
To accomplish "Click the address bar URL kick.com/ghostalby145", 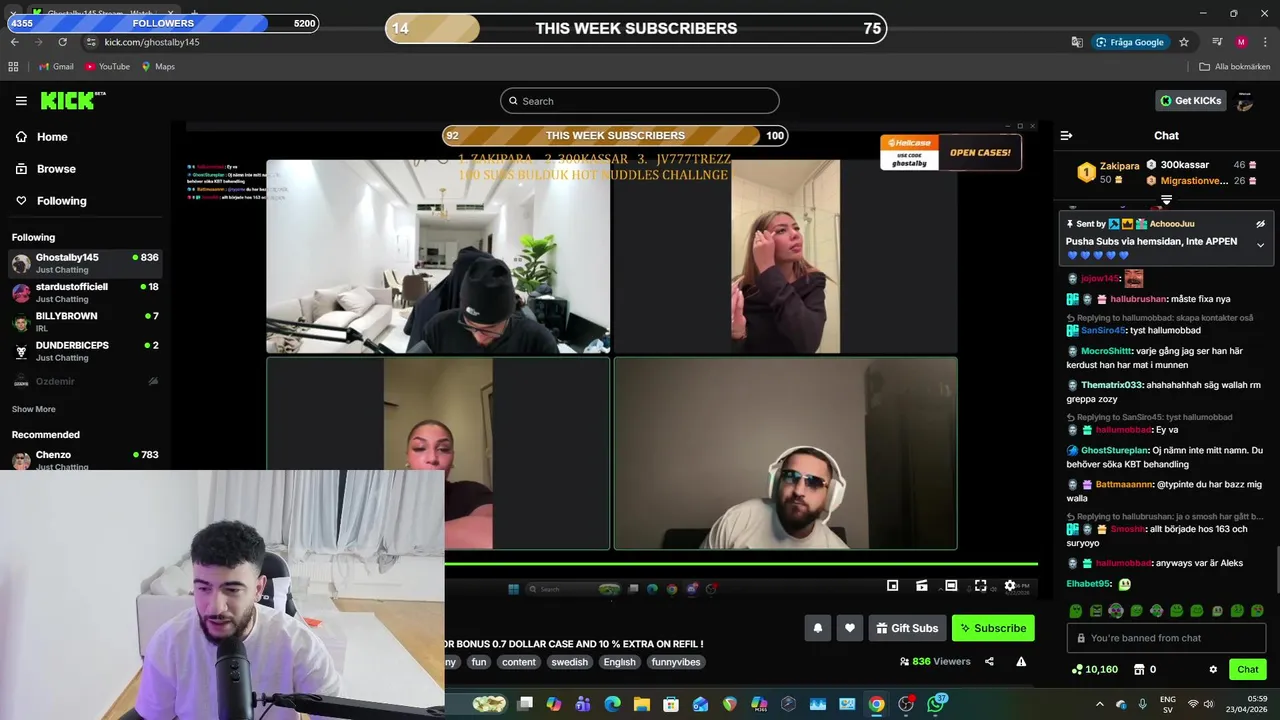I will (152, 42).
